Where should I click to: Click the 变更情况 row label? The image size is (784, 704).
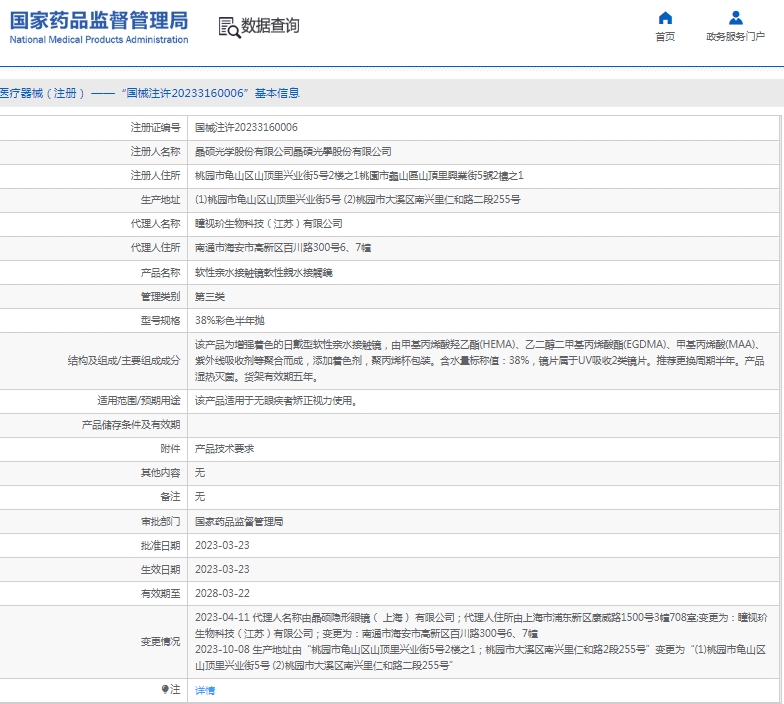(x=160, y=642)
